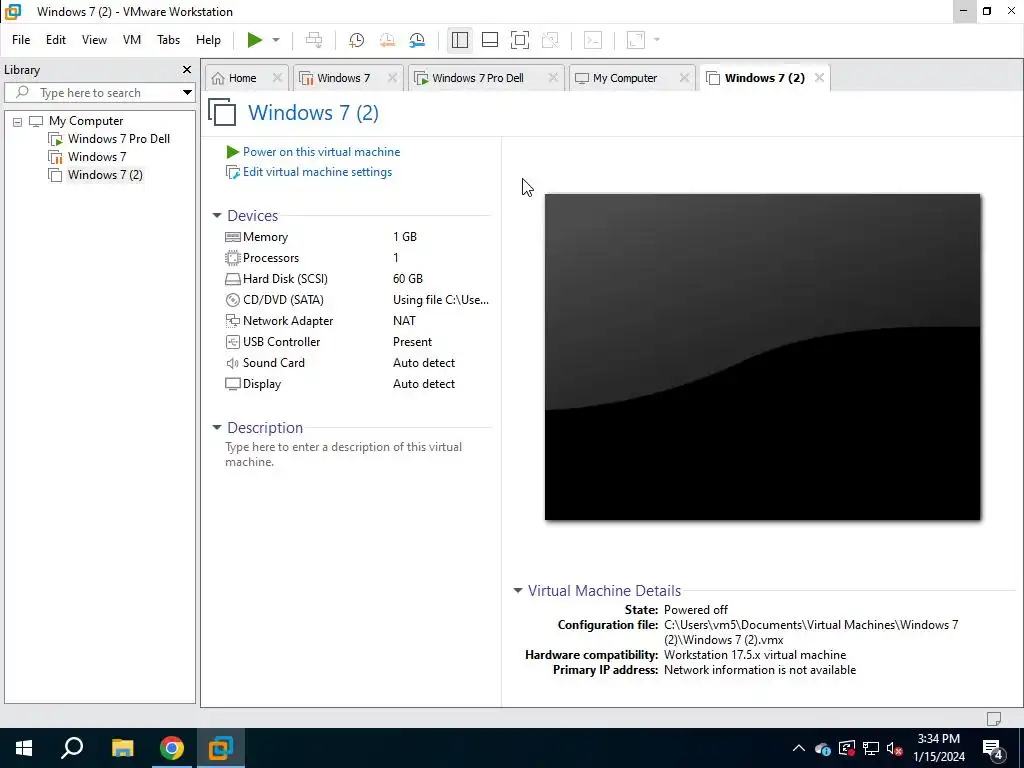This screenshot has height=768, width=1024.
Task: Open the View menu
Action: click(x=94, y=40)
